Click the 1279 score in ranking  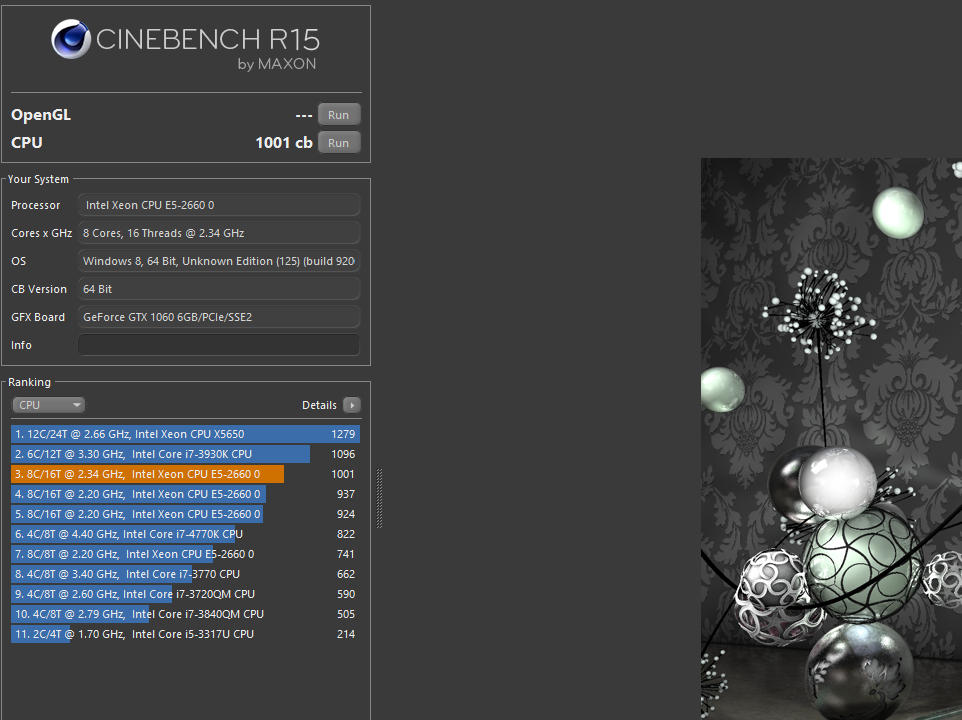(343, 434)
